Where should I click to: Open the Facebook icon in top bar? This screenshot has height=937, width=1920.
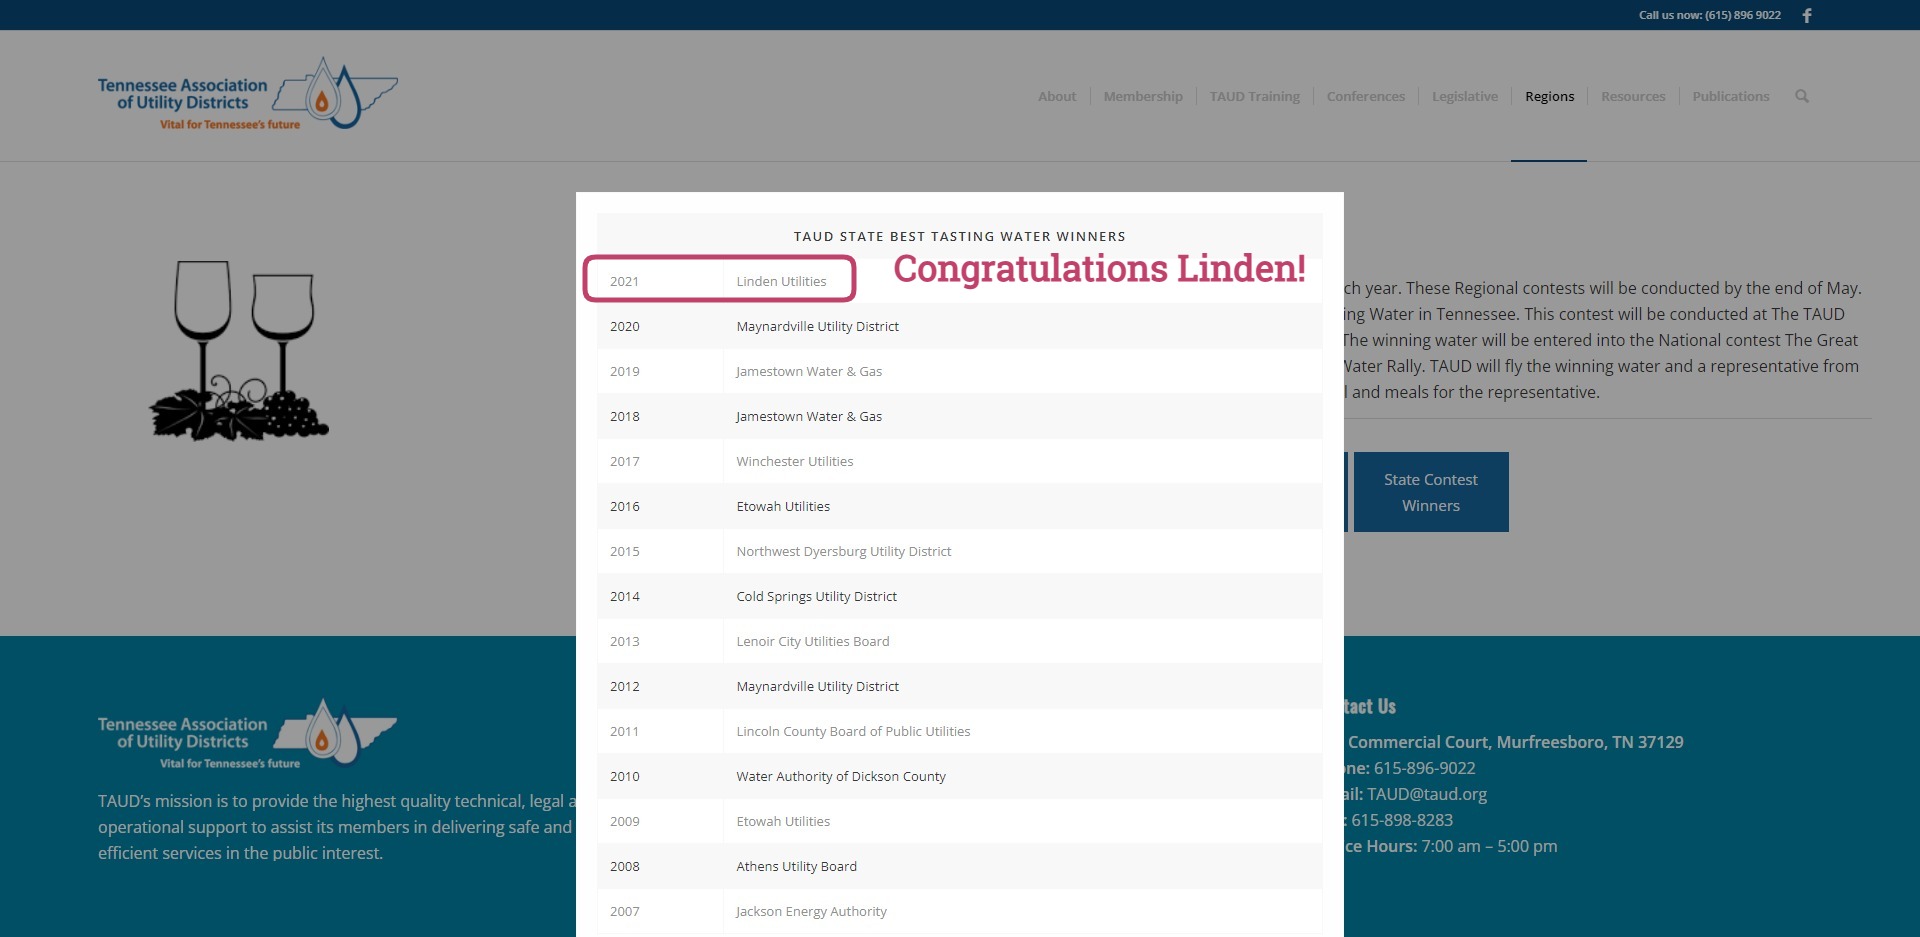click(x=1807, y=15)
